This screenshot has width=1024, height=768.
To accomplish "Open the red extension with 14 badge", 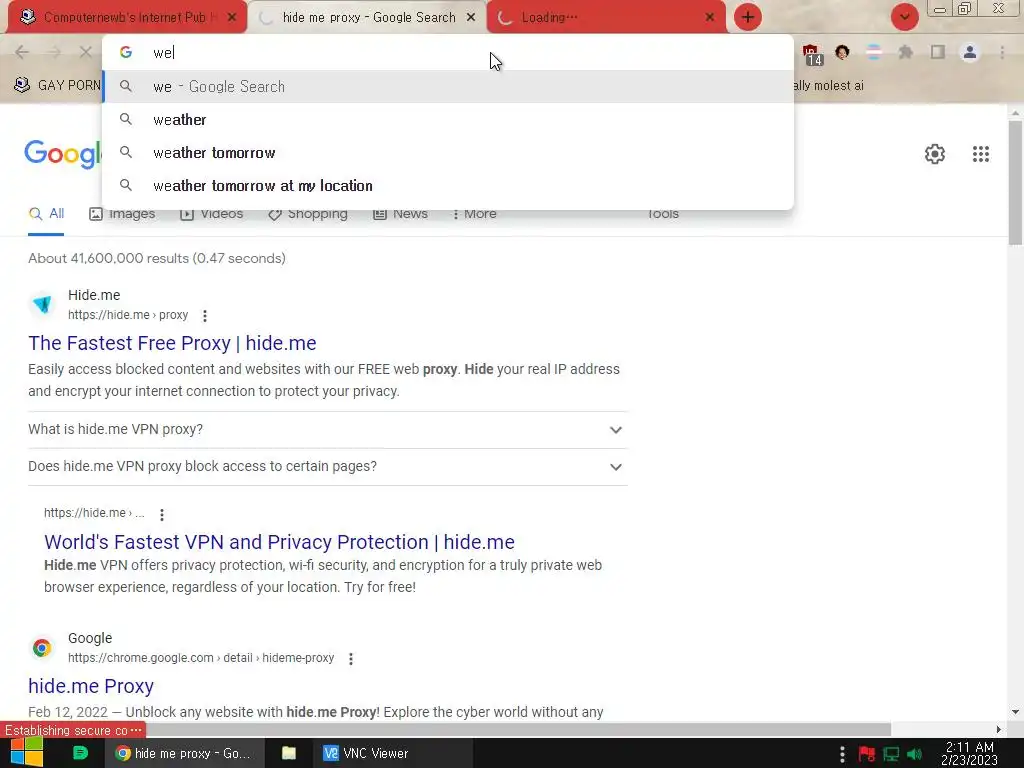I will pyautogui.click(x=812, y=54).
